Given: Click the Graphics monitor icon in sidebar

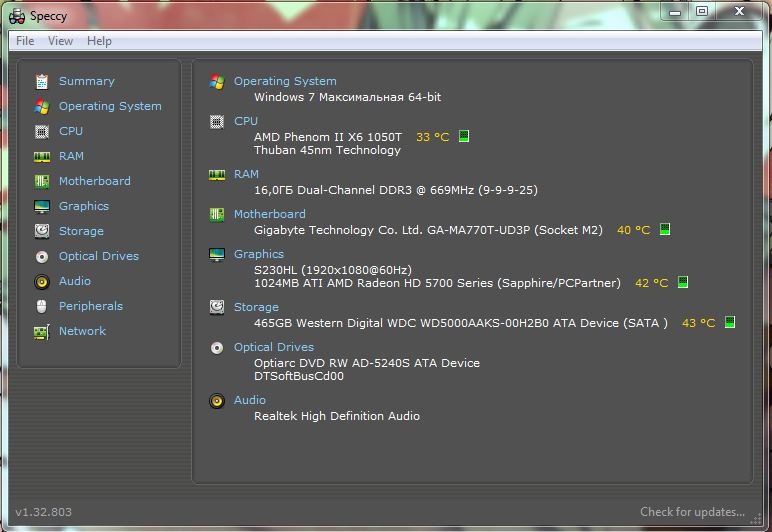Looking at the screenshot, I should 42,207.
